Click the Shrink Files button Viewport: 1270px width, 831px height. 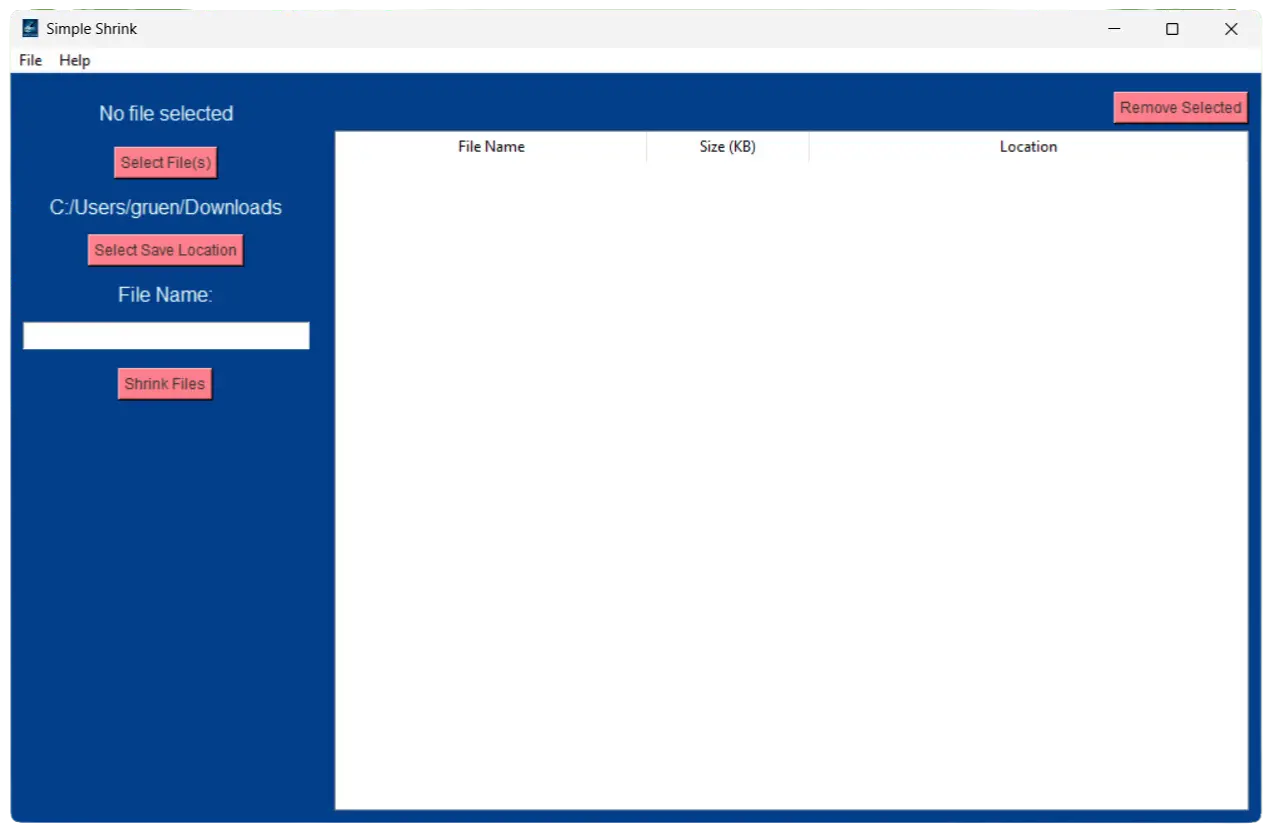point(165,383)
